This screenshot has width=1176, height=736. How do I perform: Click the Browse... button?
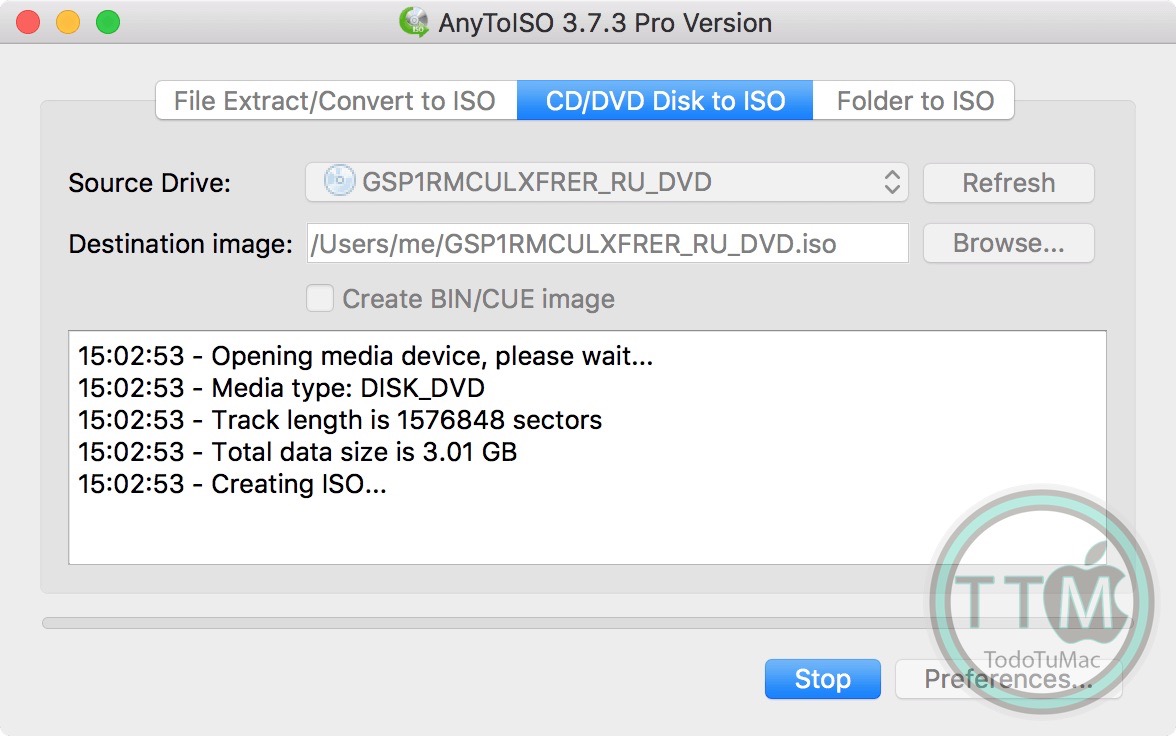tap(1008, 243)
